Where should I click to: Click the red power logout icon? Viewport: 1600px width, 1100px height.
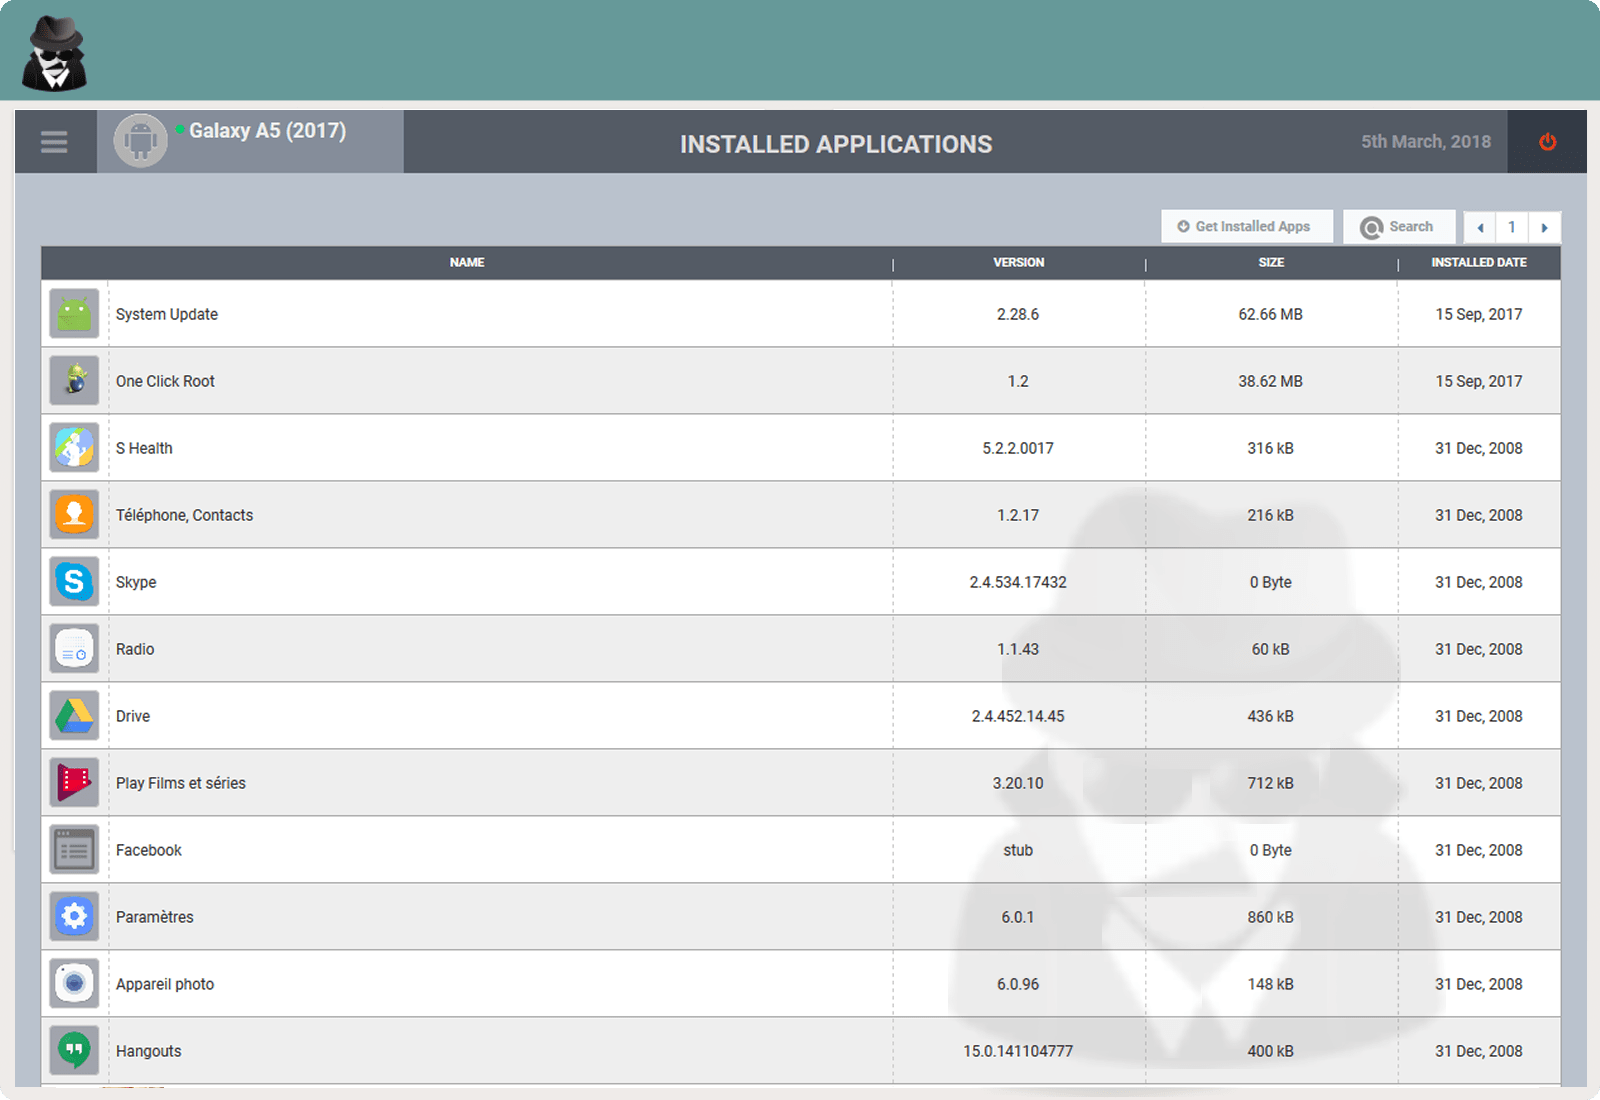tap(1547, 142)
